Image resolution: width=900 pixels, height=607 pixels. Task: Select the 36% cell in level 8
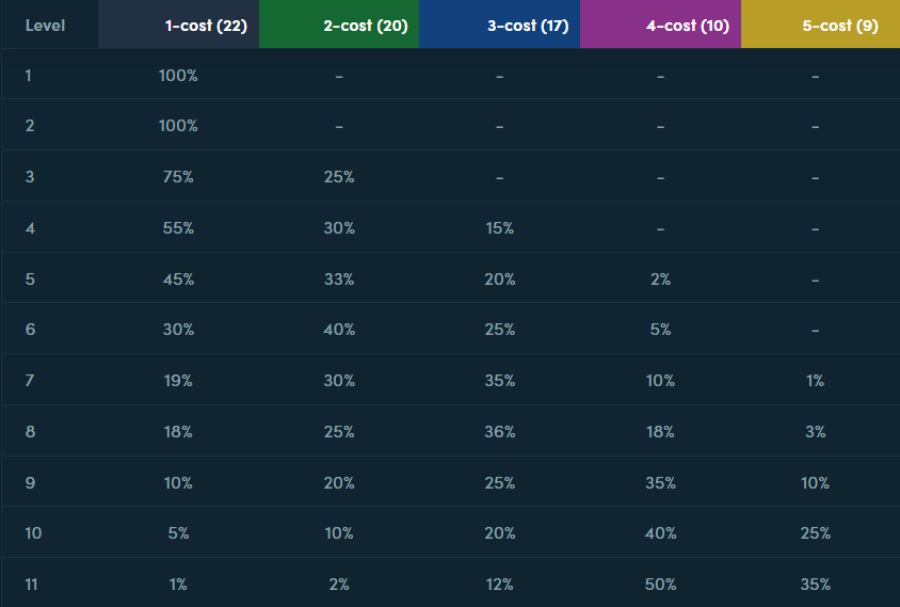[x=499, y=431]
